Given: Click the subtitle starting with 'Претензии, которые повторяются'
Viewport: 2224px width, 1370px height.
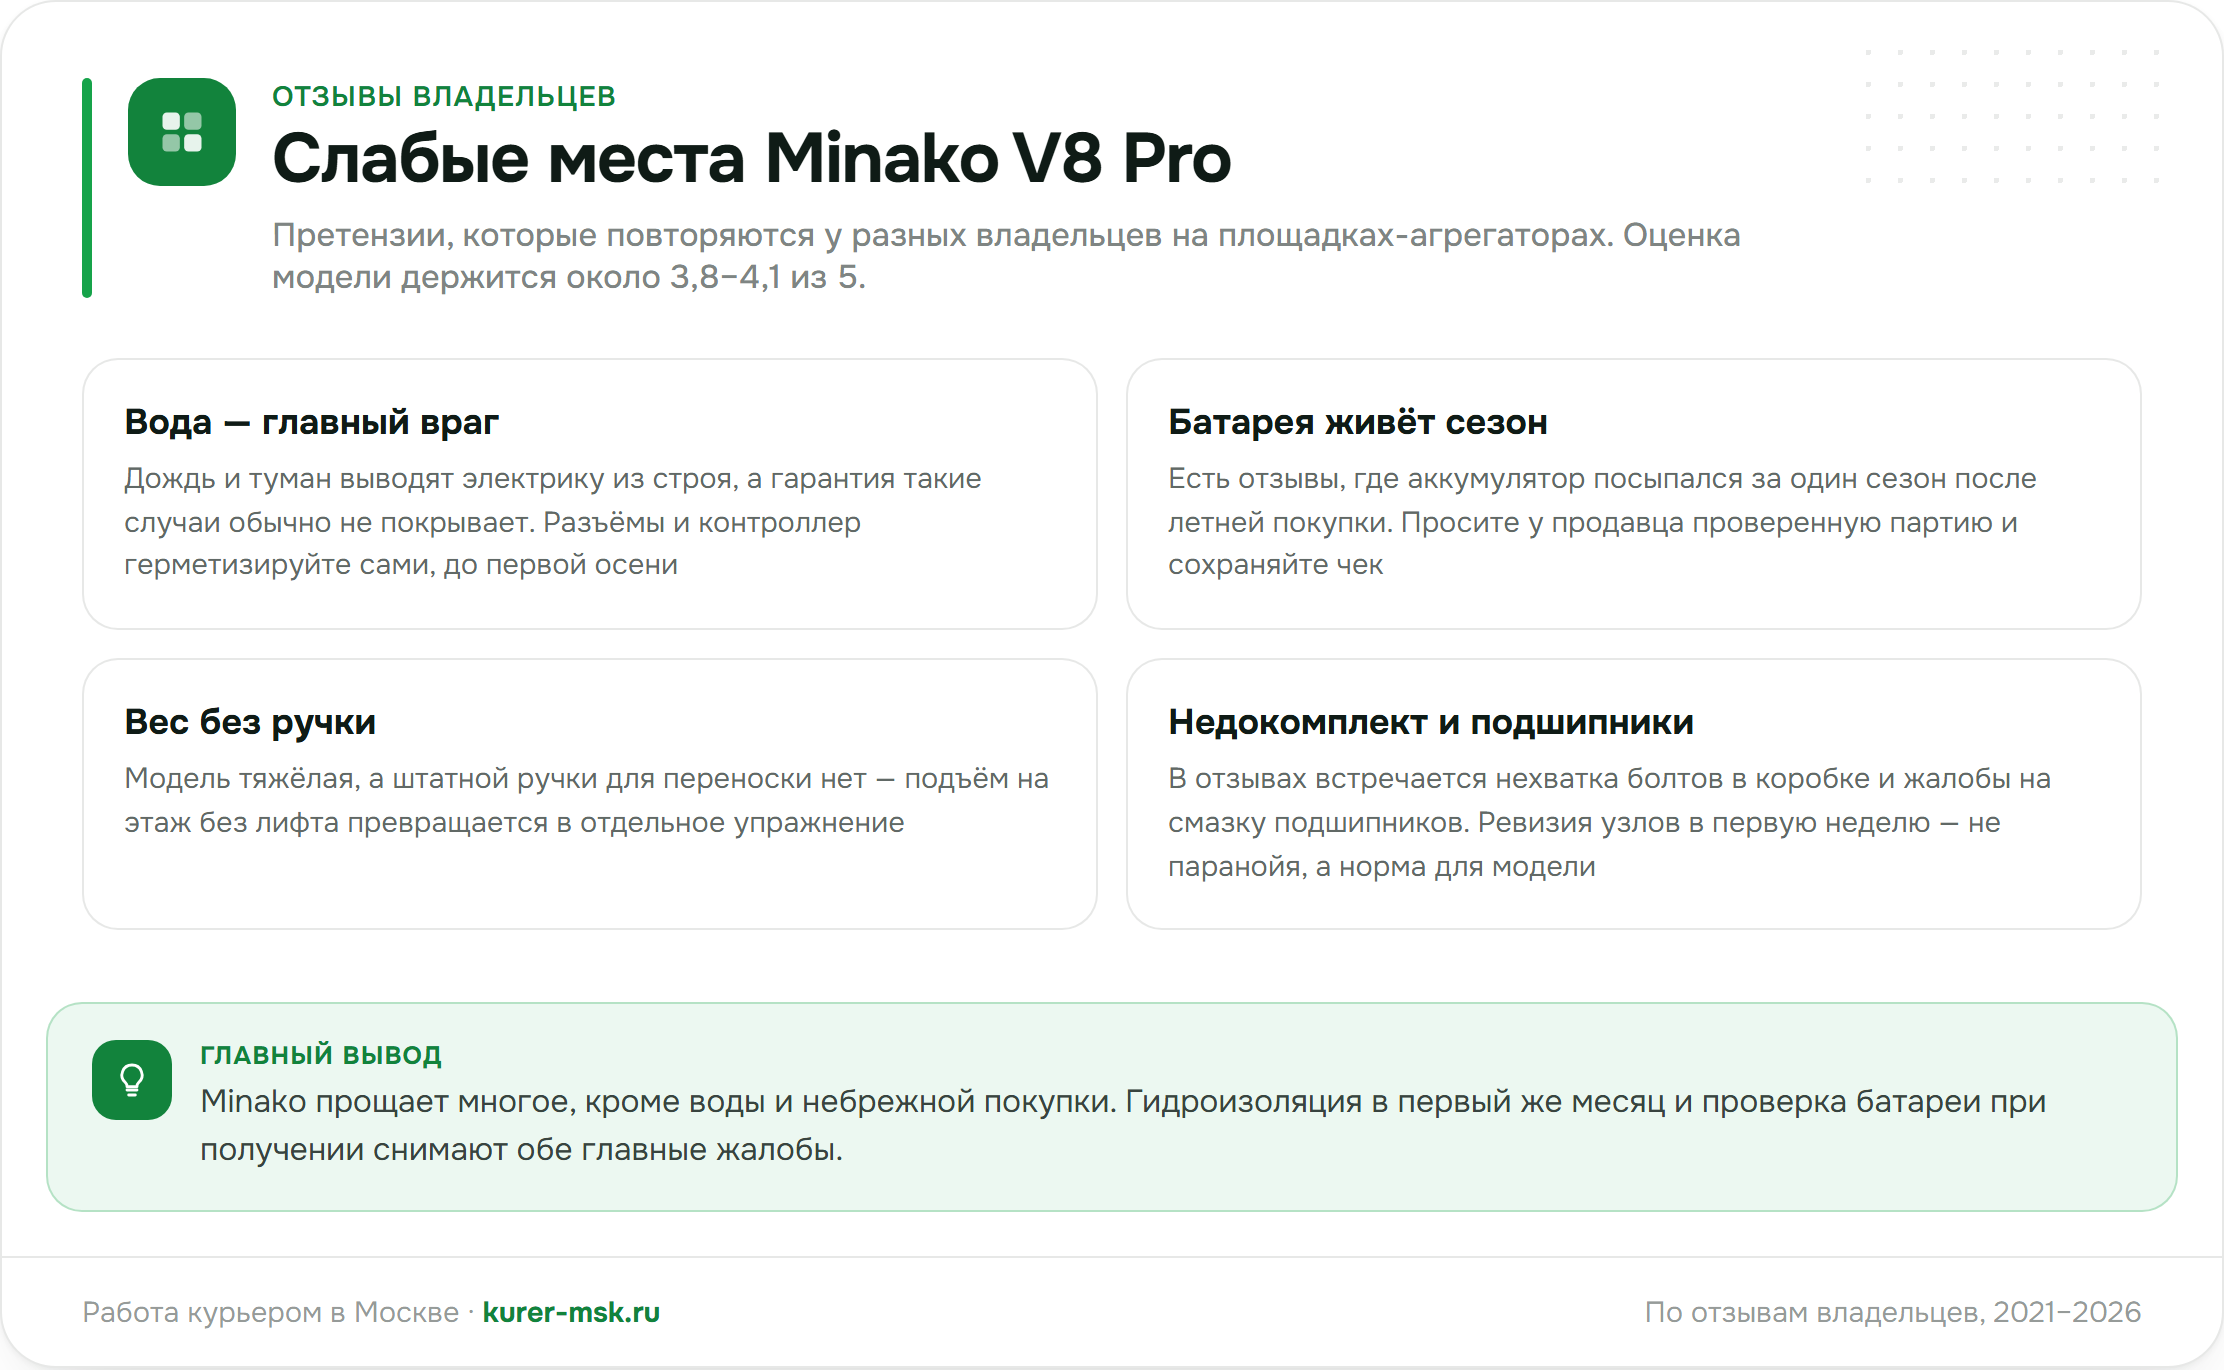Looking at the screenshot, I should [x=1006, y=256].
